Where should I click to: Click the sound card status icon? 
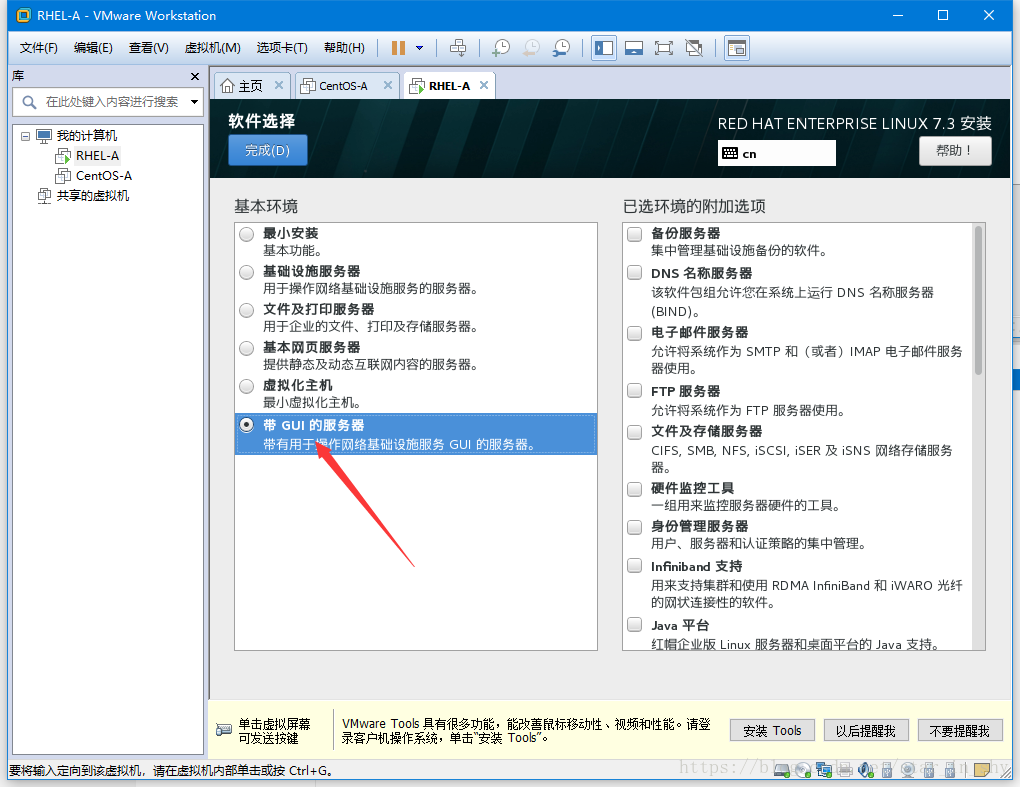tap(866, 771)
